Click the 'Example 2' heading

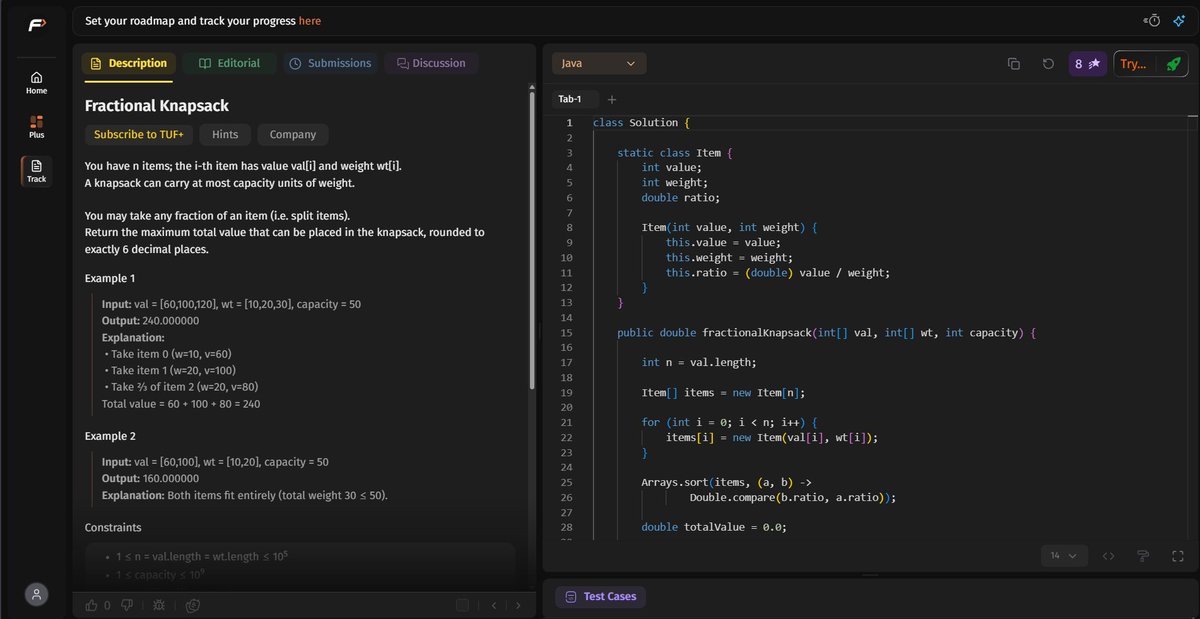tap(110, 436)
